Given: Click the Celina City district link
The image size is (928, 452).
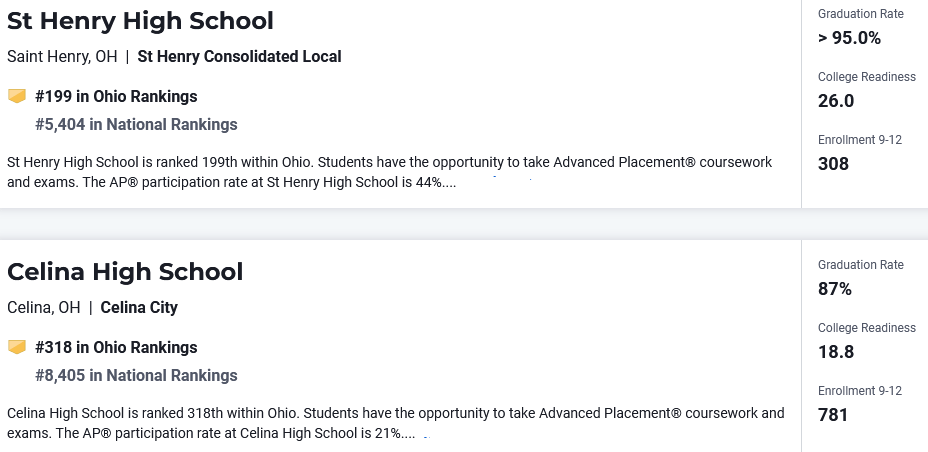Looking at the screenshot, I should coord(139,308).
